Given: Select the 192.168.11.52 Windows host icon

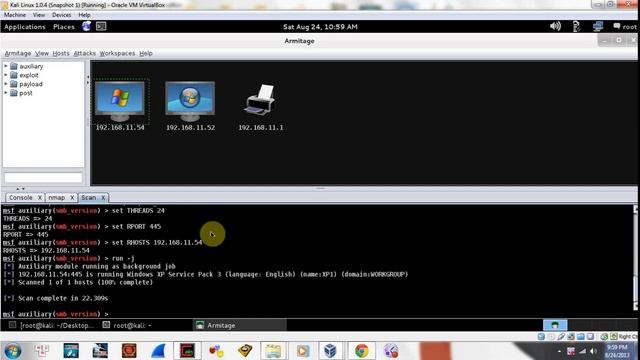Looking at the screenshot, I should (x=190, y=101).
